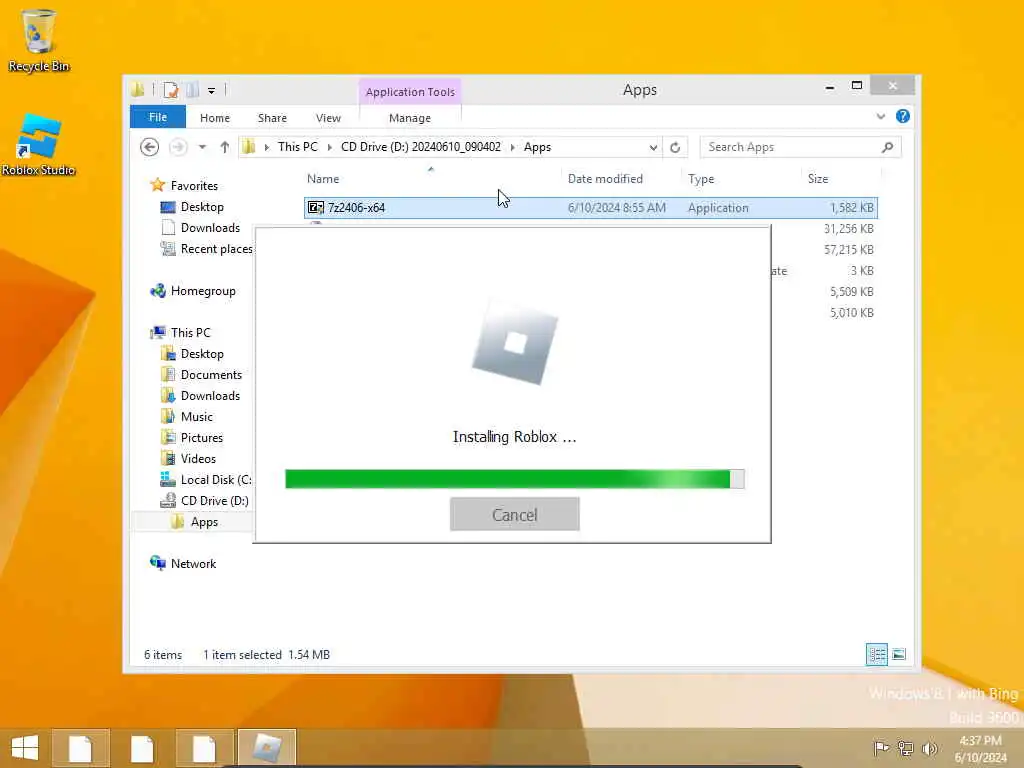Screen dimensions: 1024x768
Task: Click the 5,509 KB size cell
Action: (x=852, y=291)
